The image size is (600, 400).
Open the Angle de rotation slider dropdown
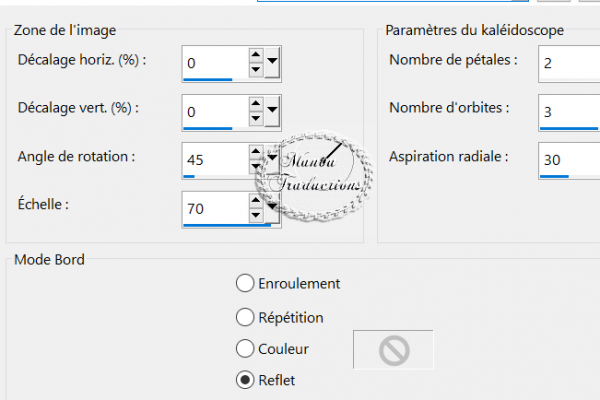click(272, 158)
